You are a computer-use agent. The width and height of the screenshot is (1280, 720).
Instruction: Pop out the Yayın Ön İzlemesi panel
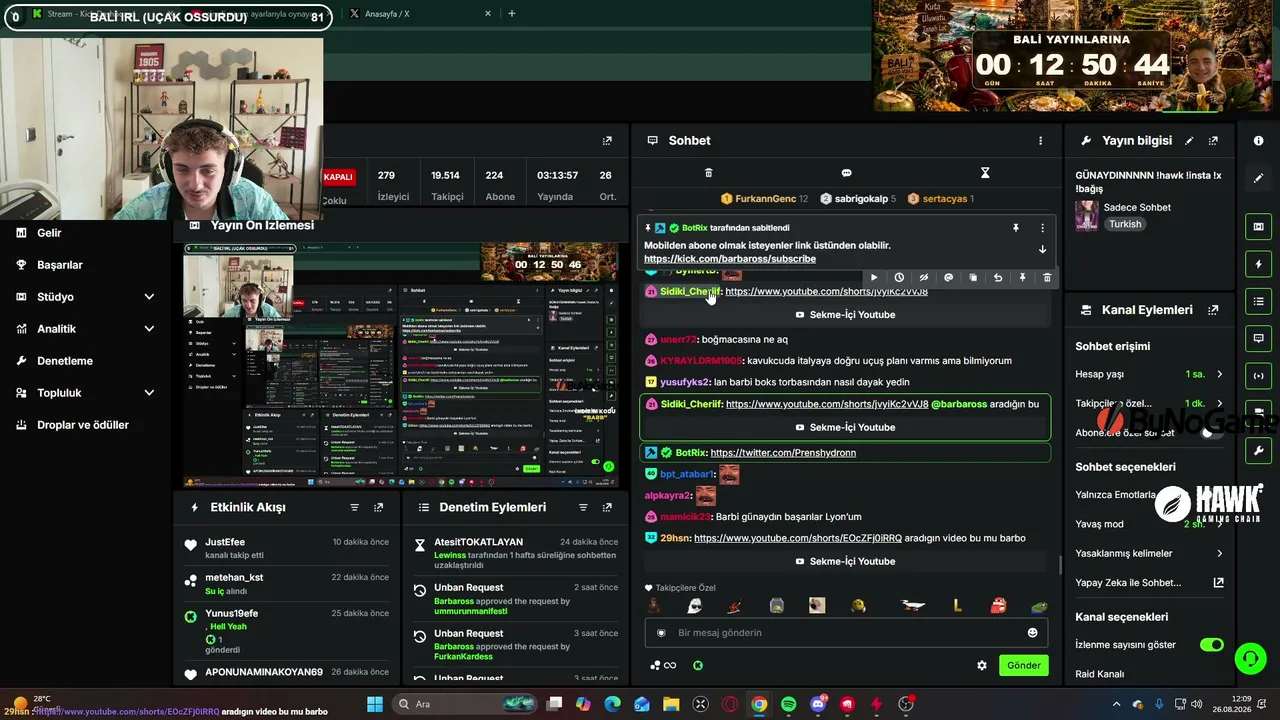pyautogui.click(x=606, y=141)
